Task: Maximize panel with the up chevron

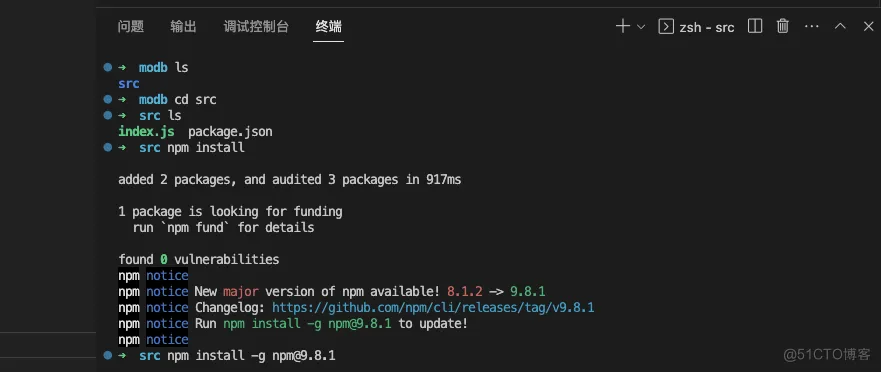Action: 840,26
